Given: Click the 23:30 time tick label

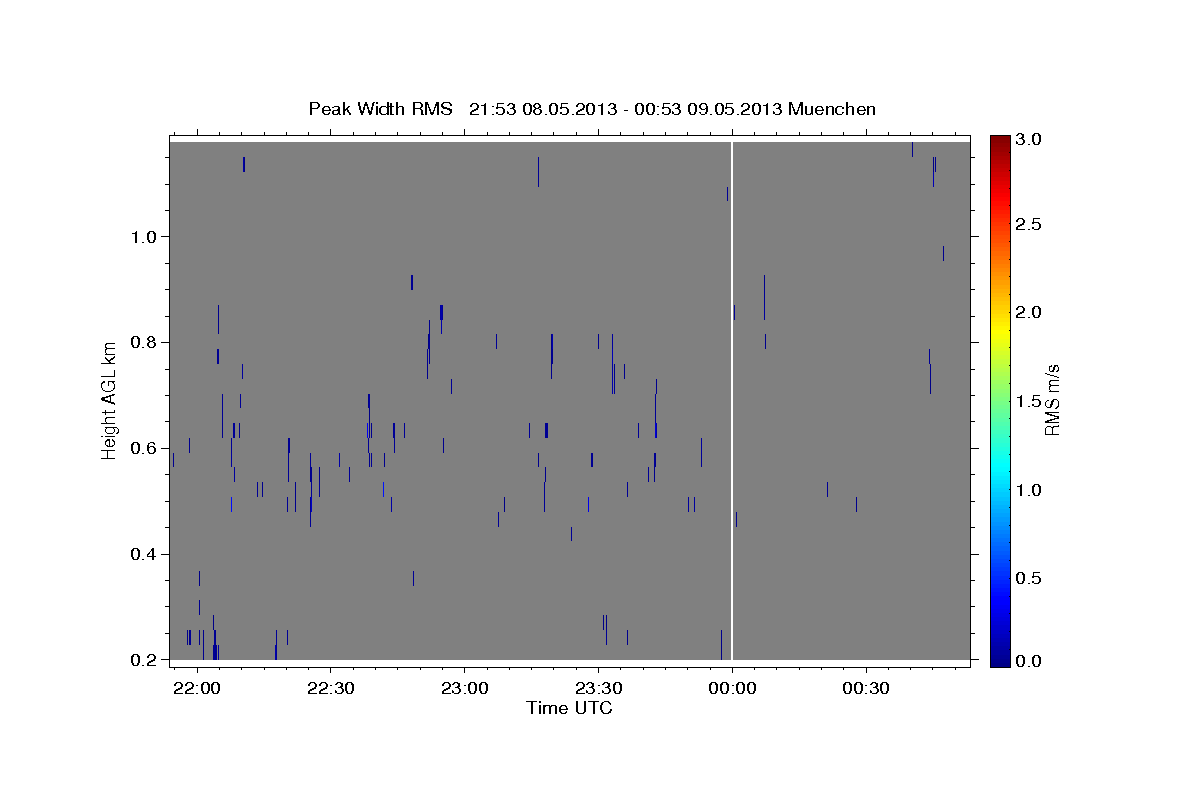Looking at the screenshot, I should click(x=598, y=689).
